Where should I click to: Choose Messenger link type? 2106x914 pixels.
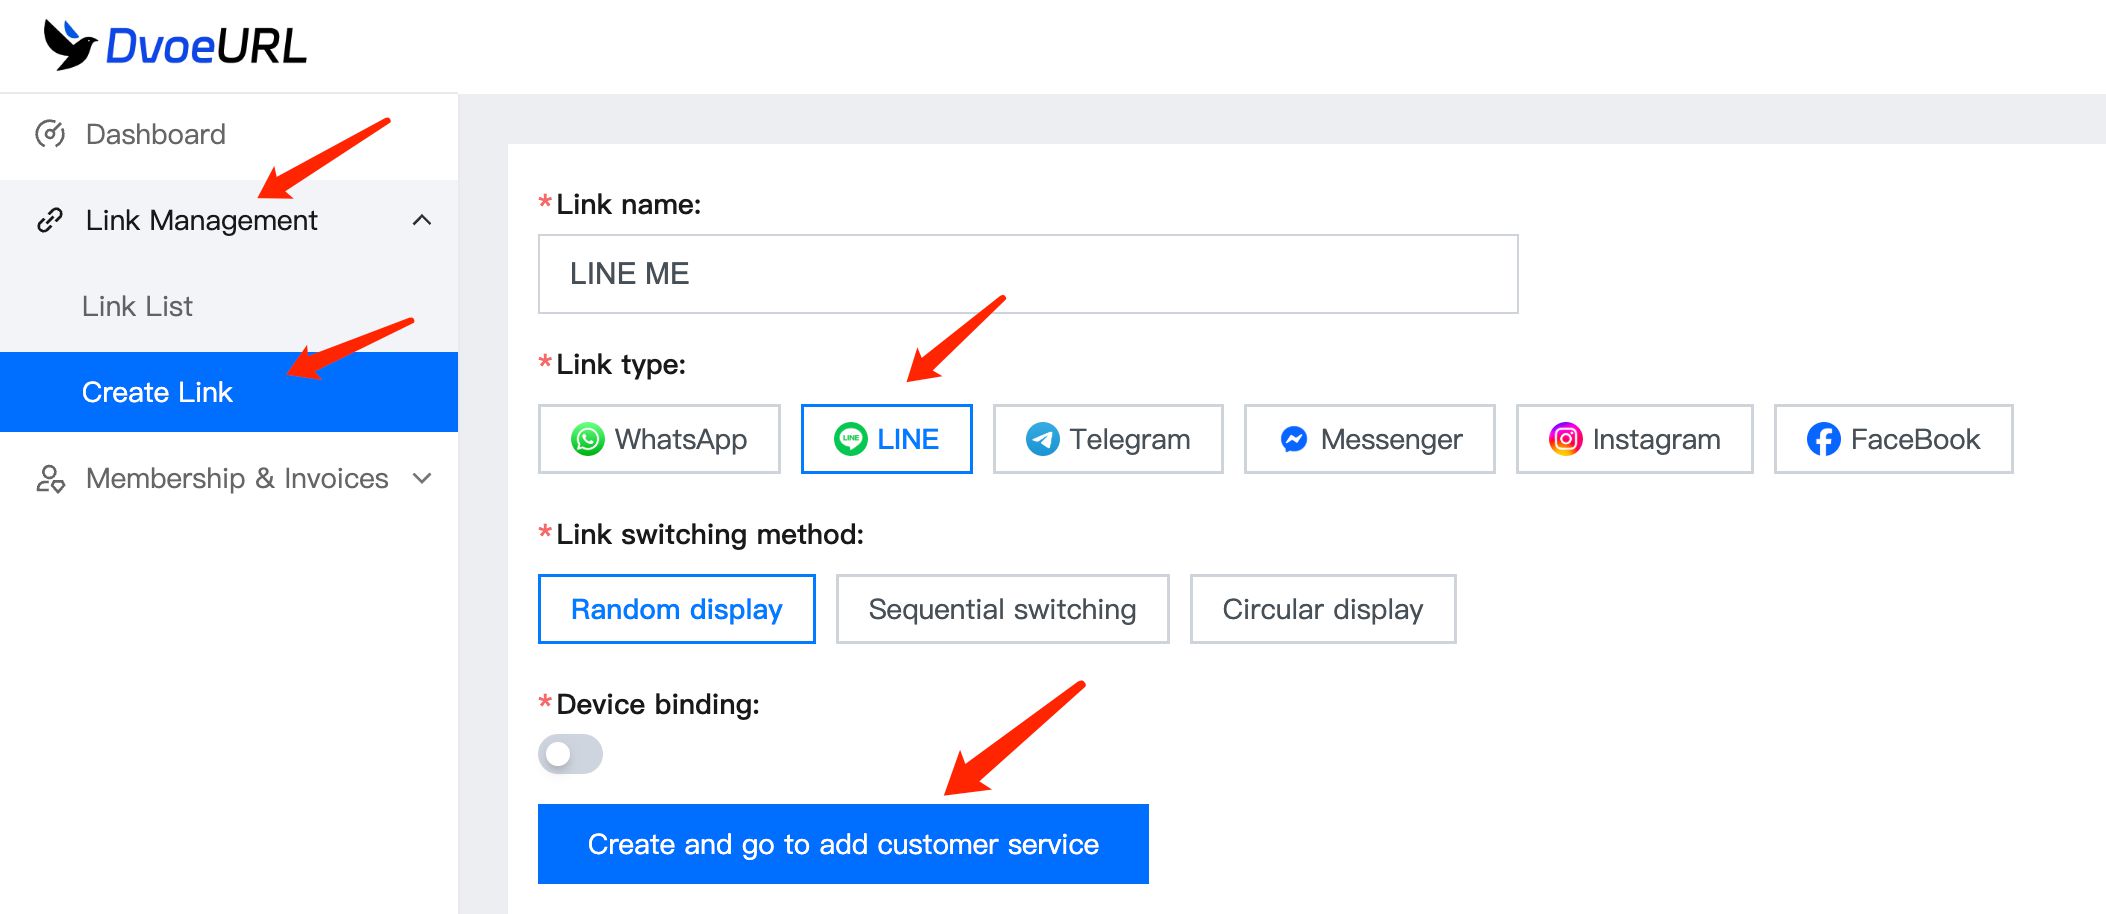coord(1370,439)
